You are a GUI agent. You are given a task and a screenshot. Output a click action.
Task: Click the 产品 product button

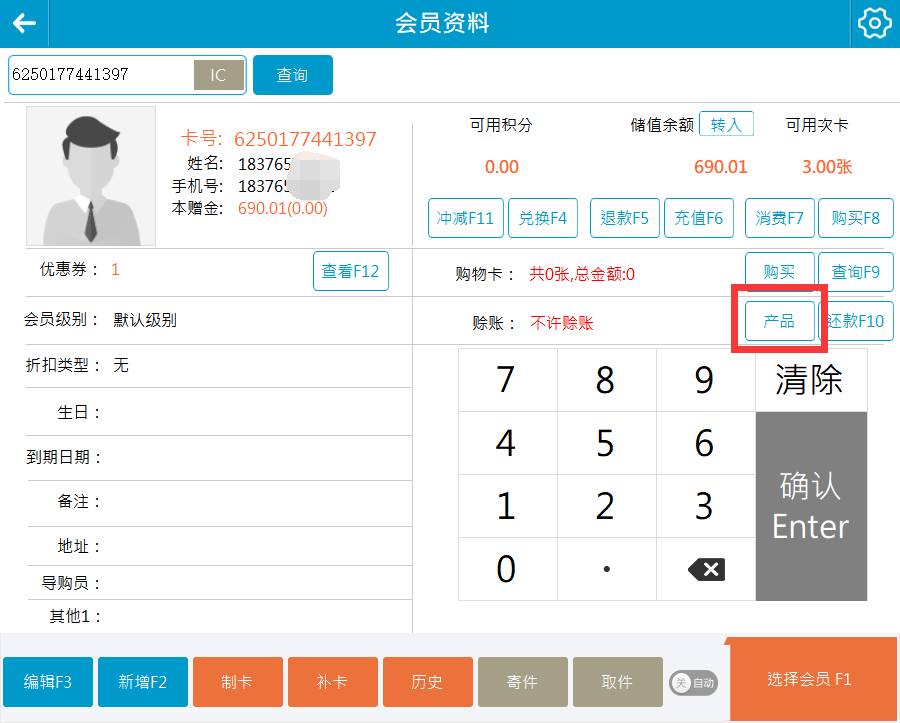(x=779, y=321)
